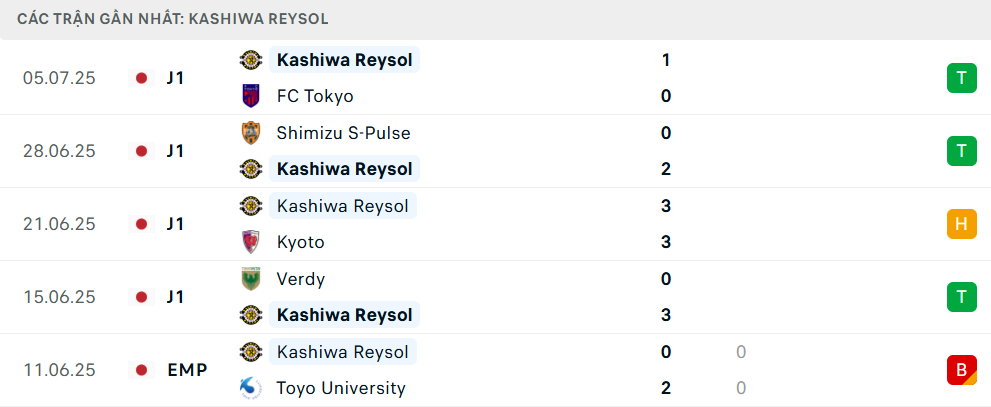Image resolution: width=991 pixels, height=407 pixels.
Task: Click the Kyoto club crest icon
Action: pyautogui.click(x=251, y=242)
